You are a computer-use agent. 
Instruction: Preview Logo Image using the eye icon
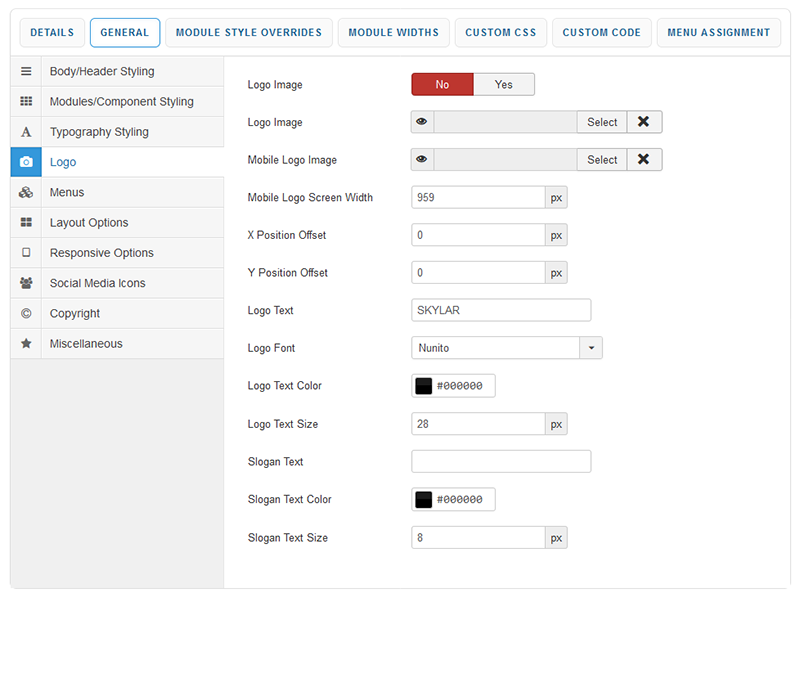422,122
